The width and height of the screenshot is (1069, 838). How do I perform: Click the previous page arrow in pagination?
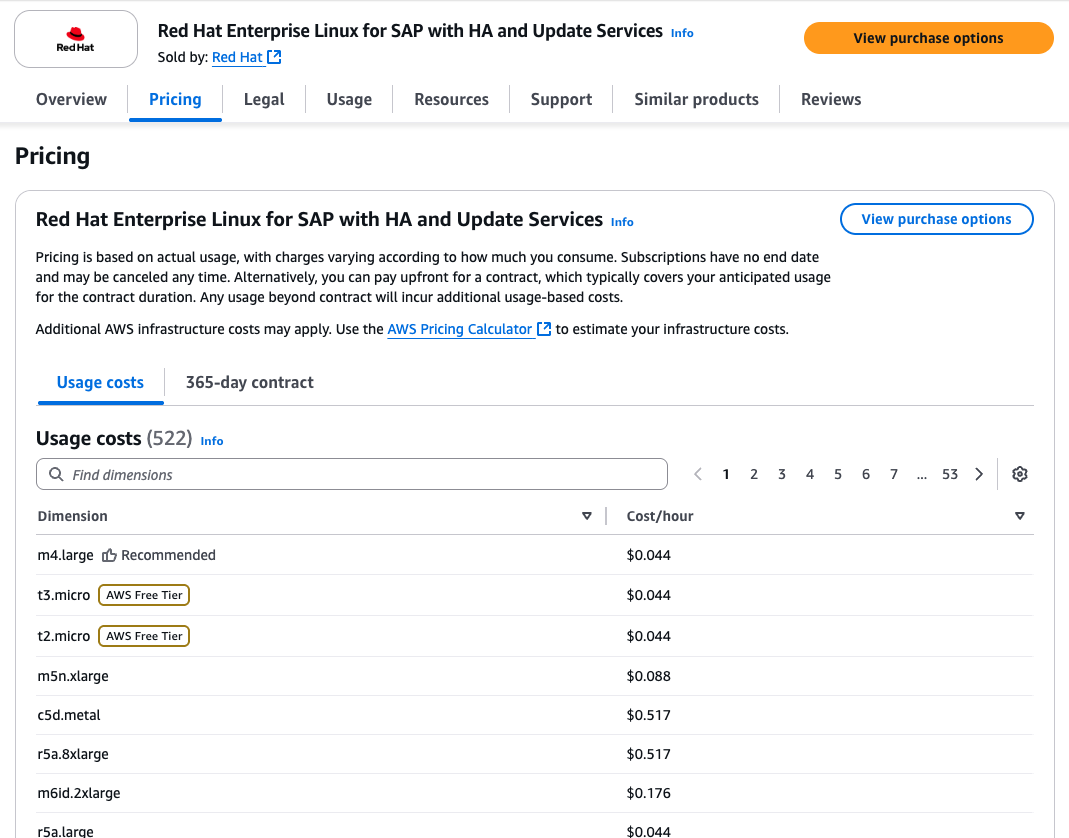click(697, 474)
